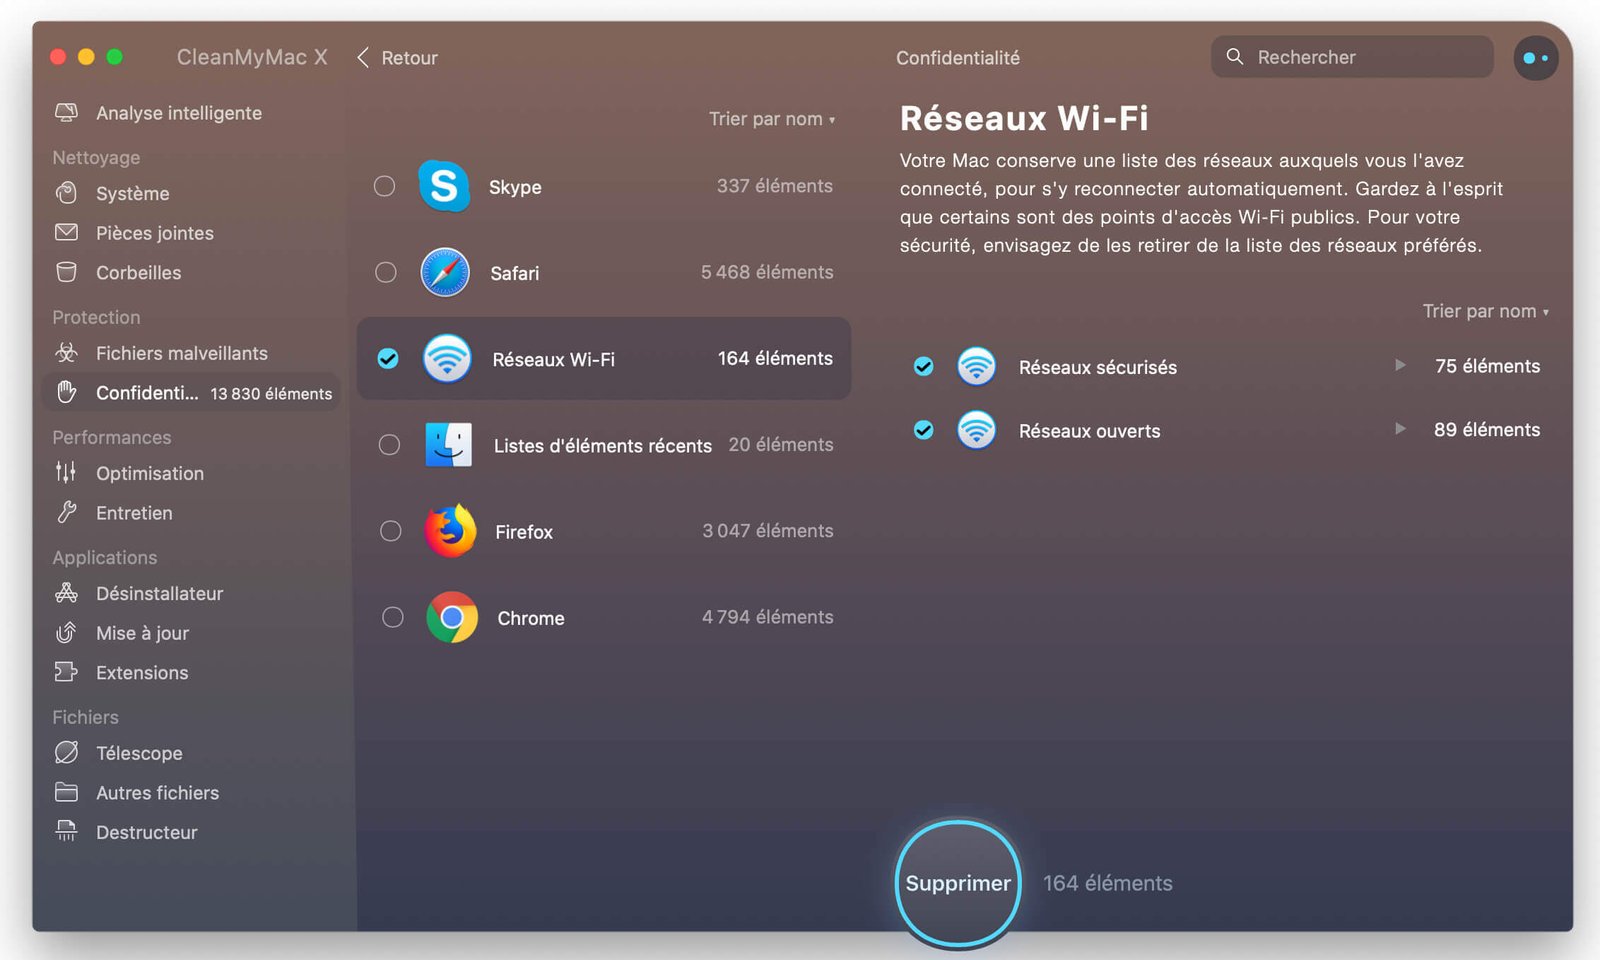Click the Réseaux ouverts Wi-Fi icon

(x=976, y=430)
